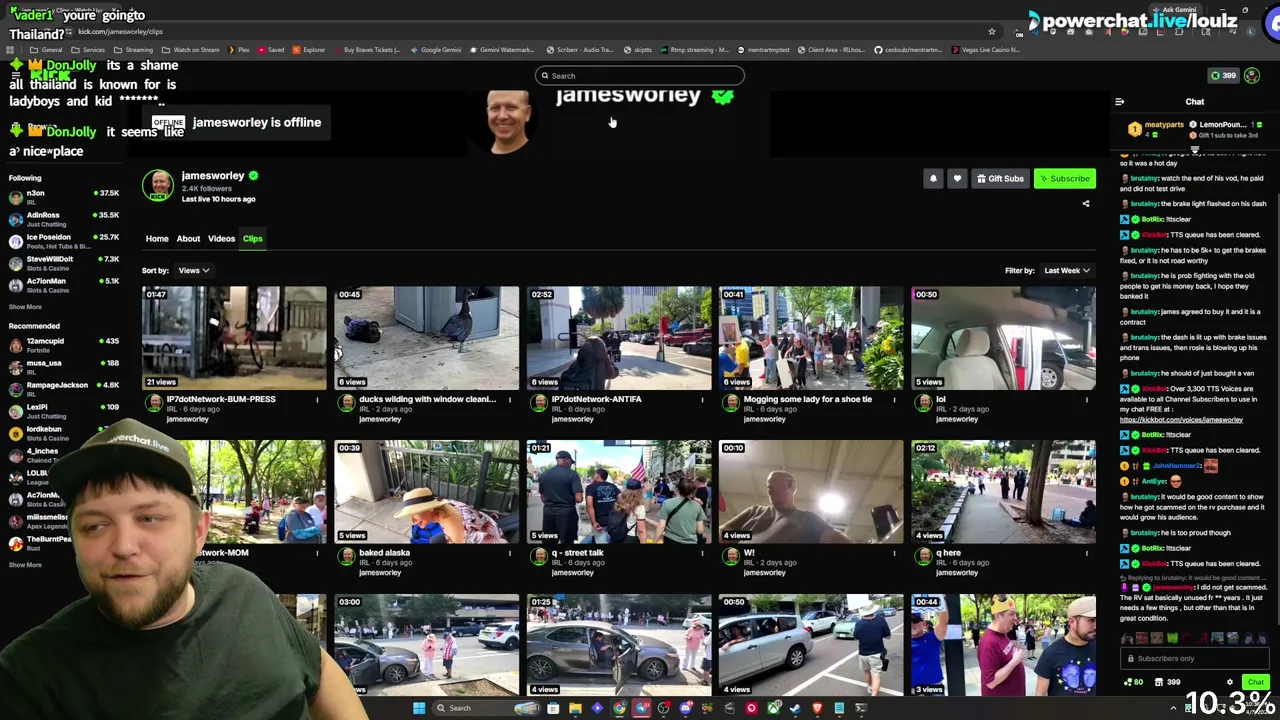Click the Gift Subs button
Viewport: 1280px width, 720px height.
click(1000, 179)
